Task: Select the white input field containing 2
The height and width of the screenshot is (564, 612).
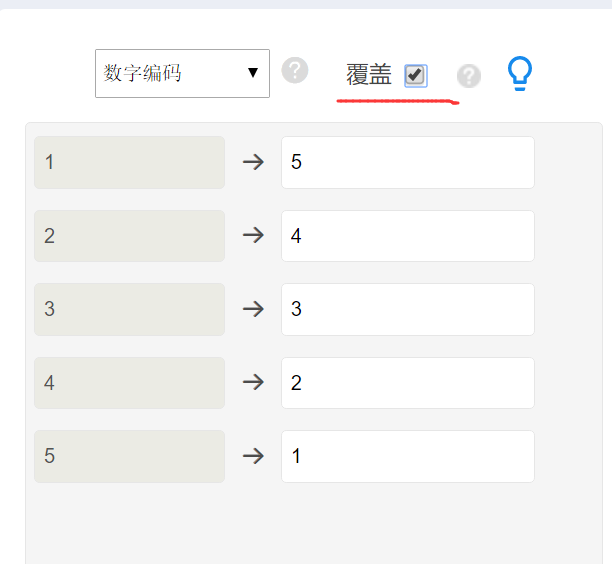Action: point(407,383)
